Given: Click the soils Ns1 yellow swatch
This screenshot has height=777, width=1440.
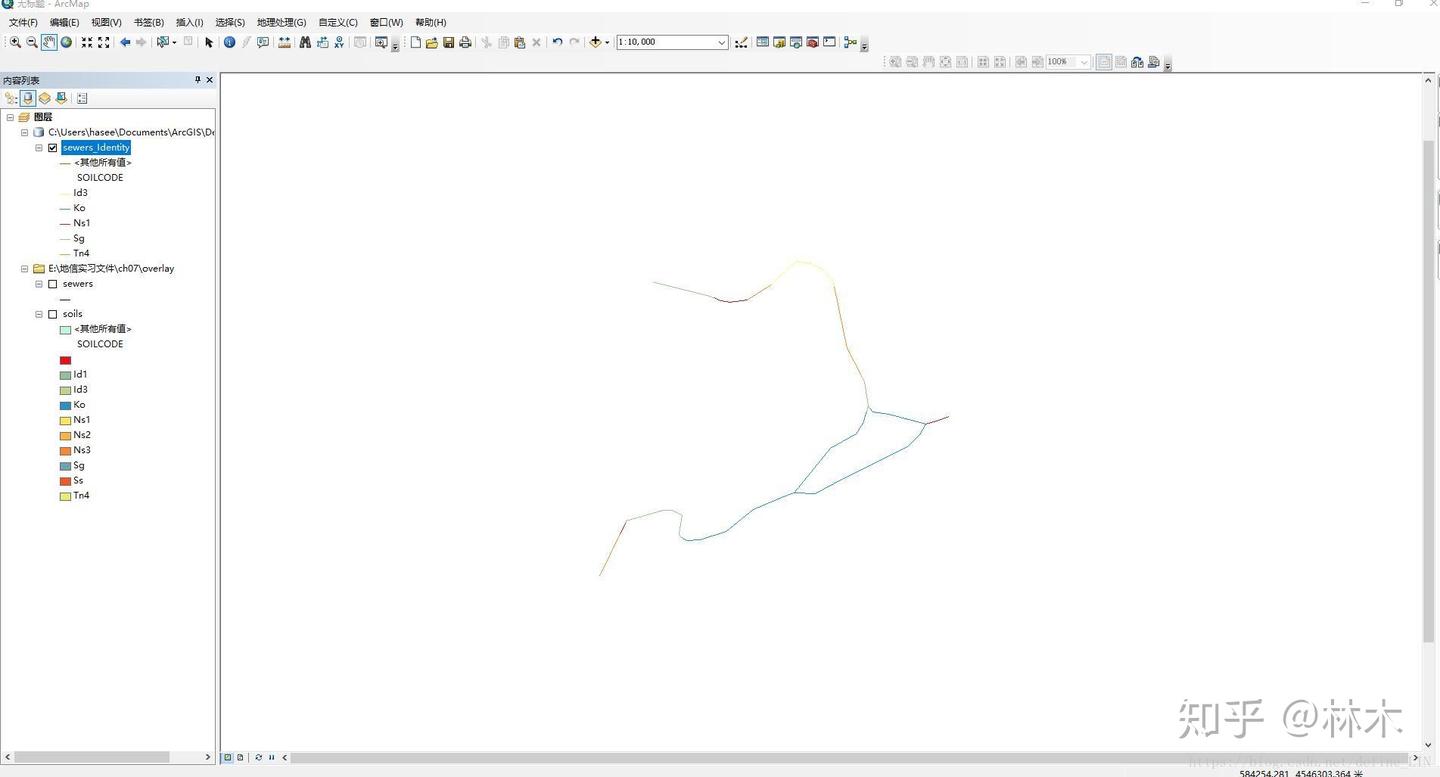Looking at the screenshot, I should (65, 420).
